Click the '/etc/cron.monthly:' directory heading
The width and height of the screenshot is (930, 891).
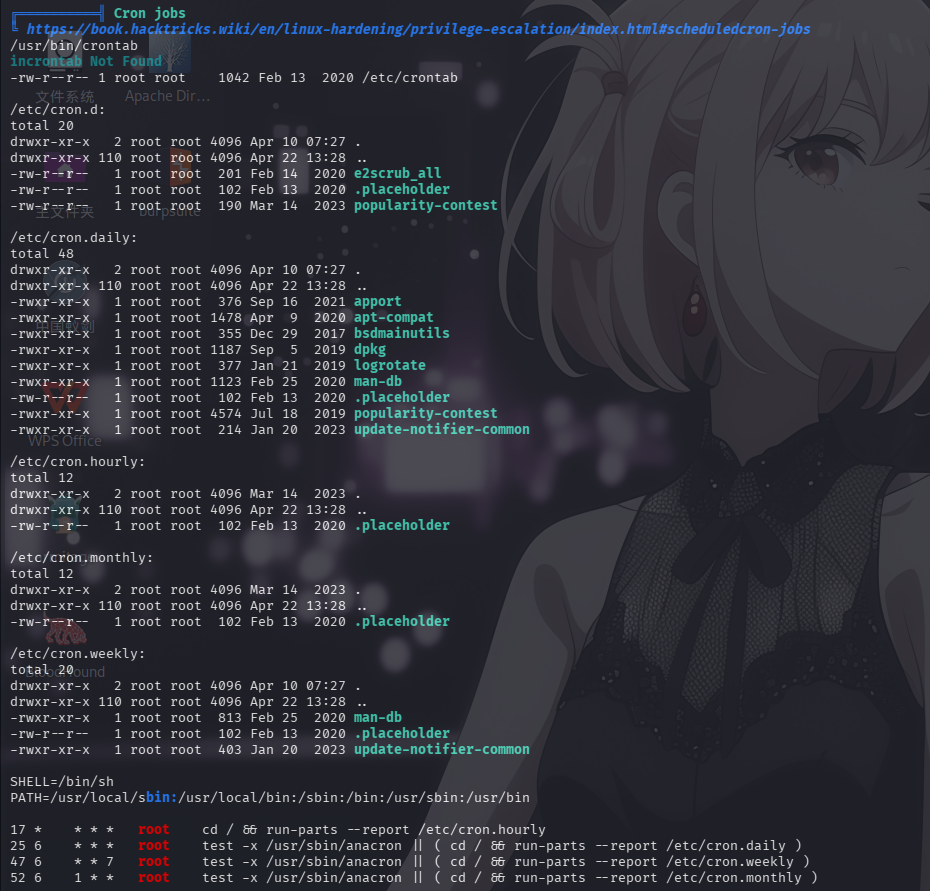(81, 558)
